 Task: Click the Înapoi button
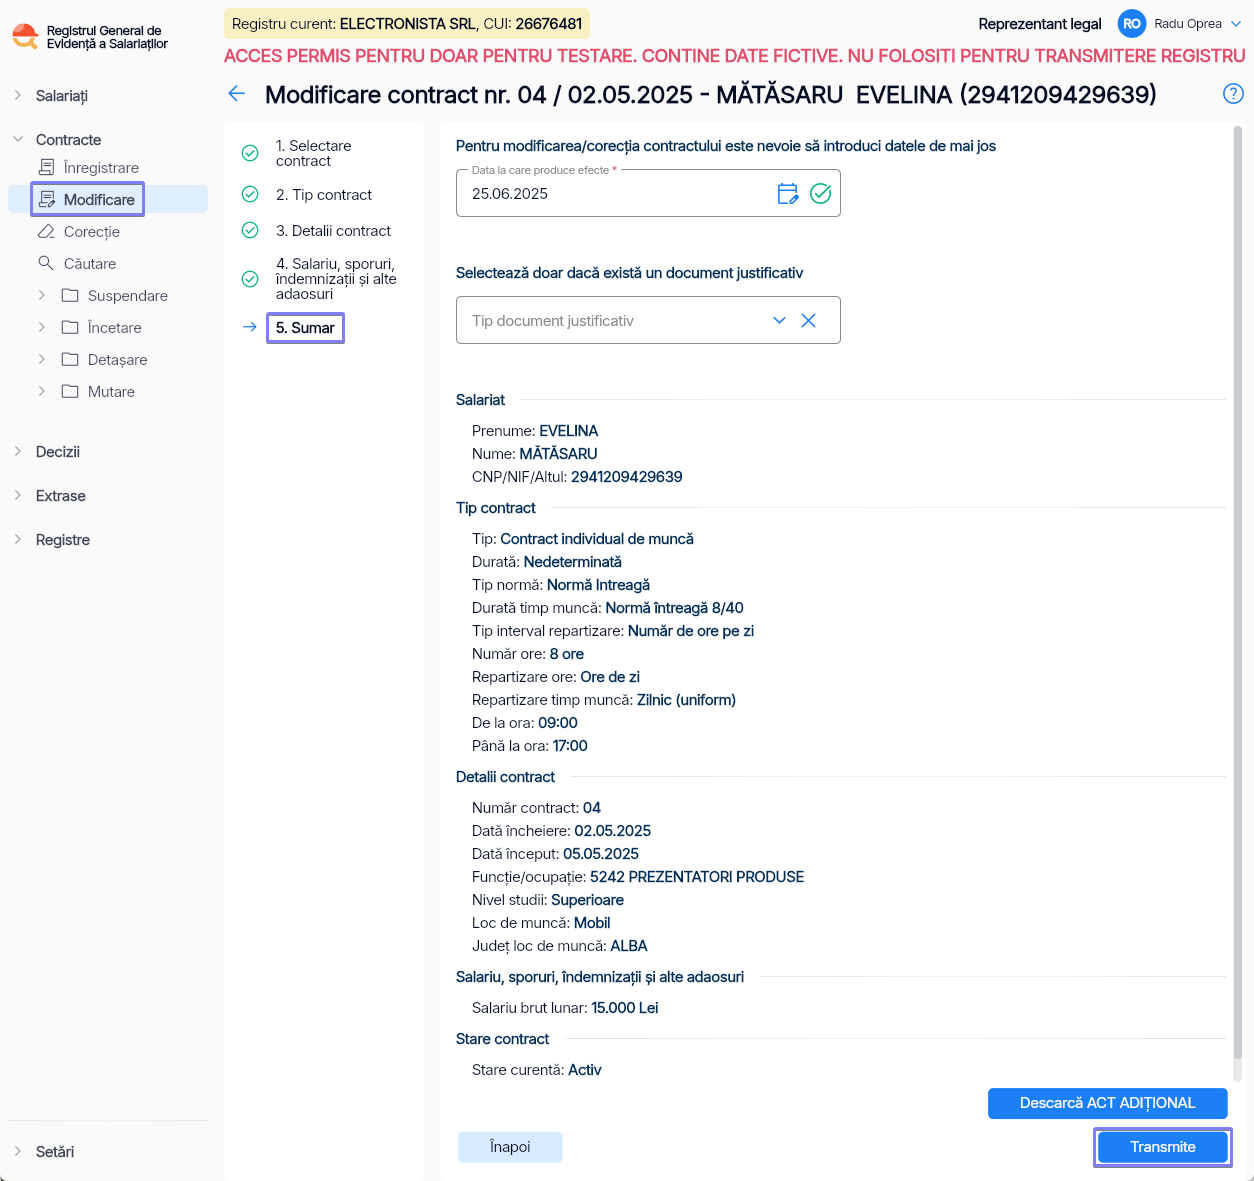click(x=510, y=1147)
